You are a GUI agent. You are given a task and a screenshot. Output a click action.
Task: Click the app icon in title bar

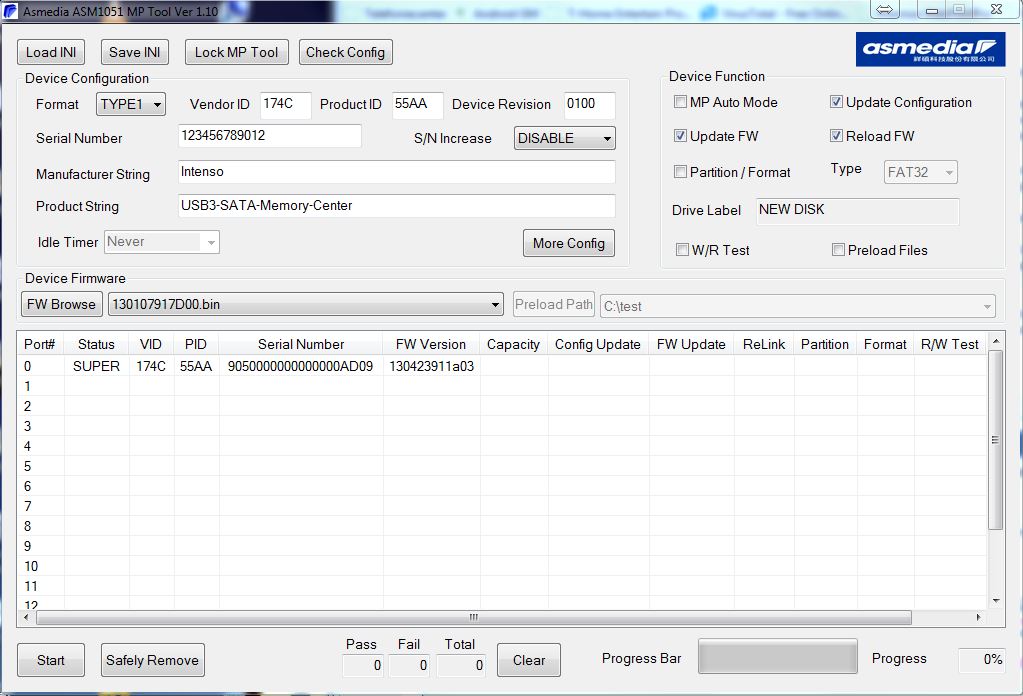click(11, 10)
